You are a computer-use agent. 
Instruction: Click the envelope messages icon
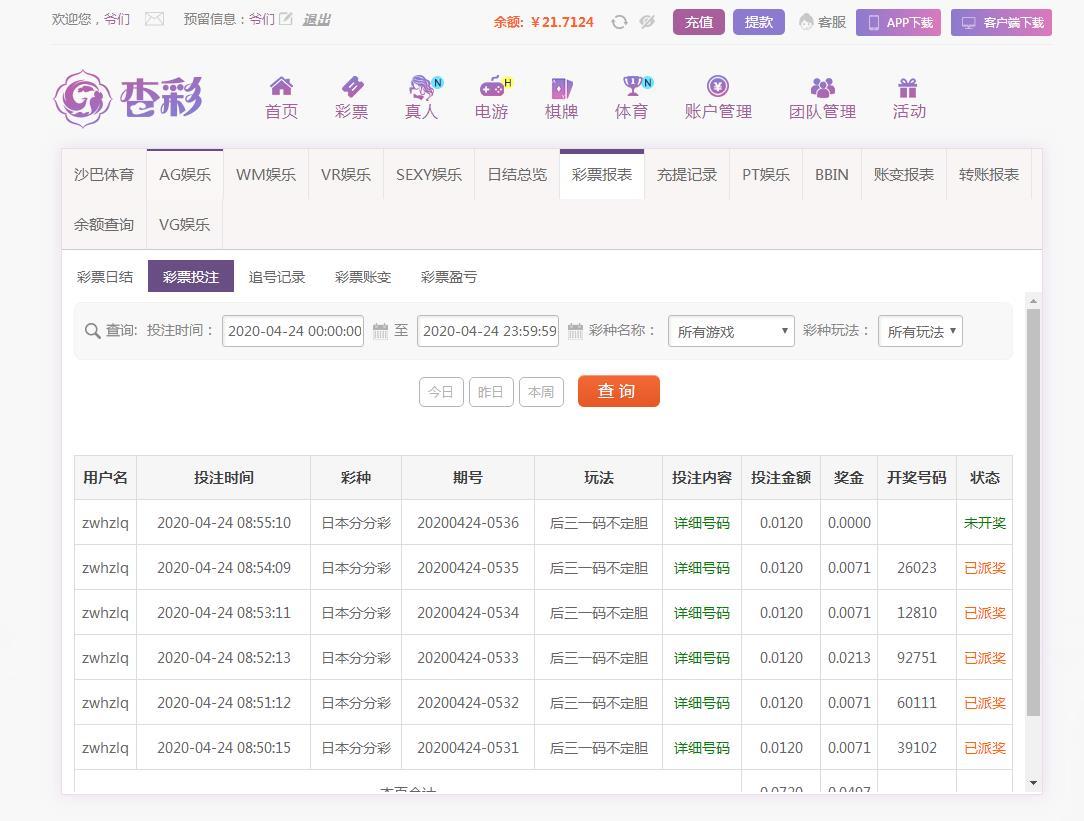(154, 19)
